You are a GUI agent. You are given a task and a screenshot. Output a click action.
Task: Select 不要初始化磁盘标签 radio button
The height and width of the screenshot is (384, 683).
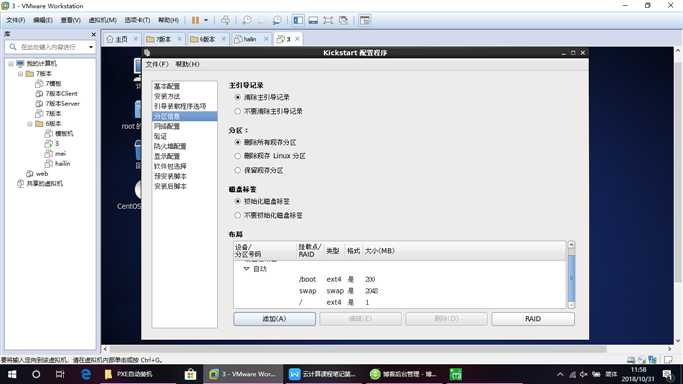click(237, 215)
